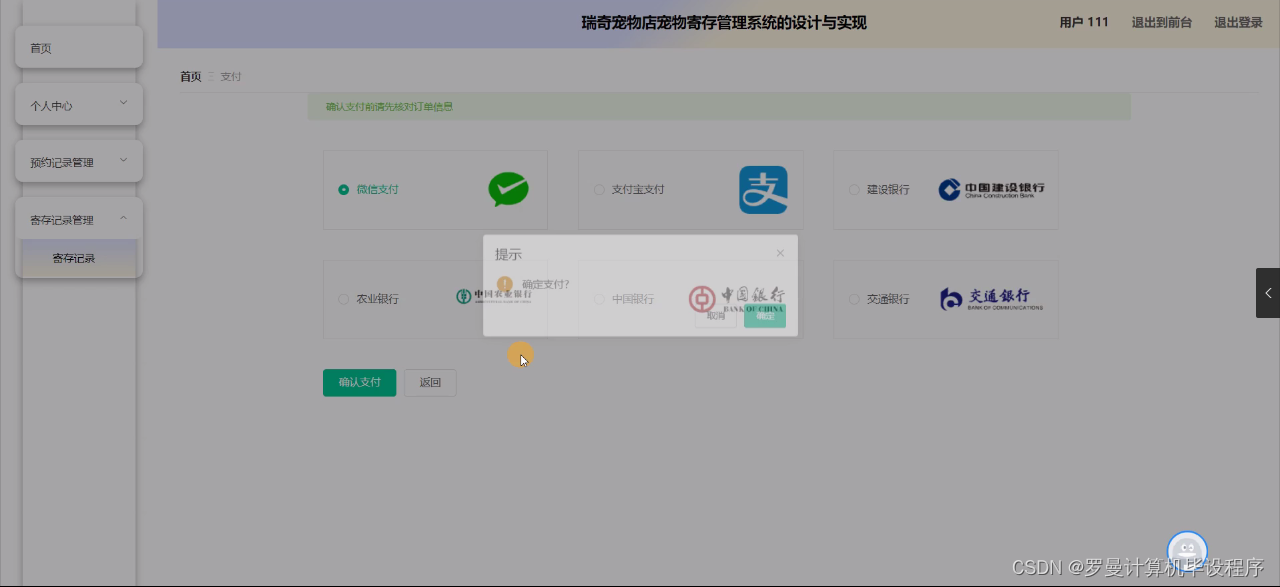Select the 中国银行 payment radio button
Screen dimensions: 1280x587
(x=598, y=298)
